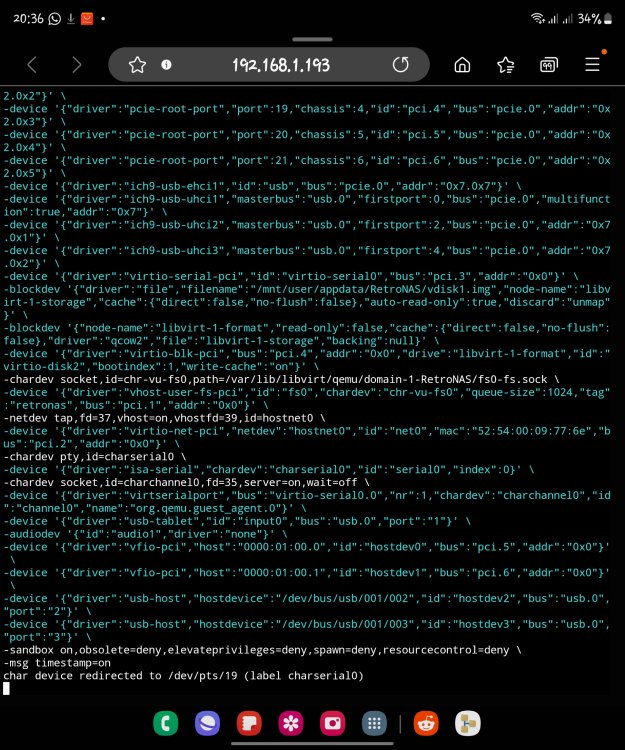Open the last recent app icon in dock
Screen dimensions: 625x750
(x=468, y=723)
